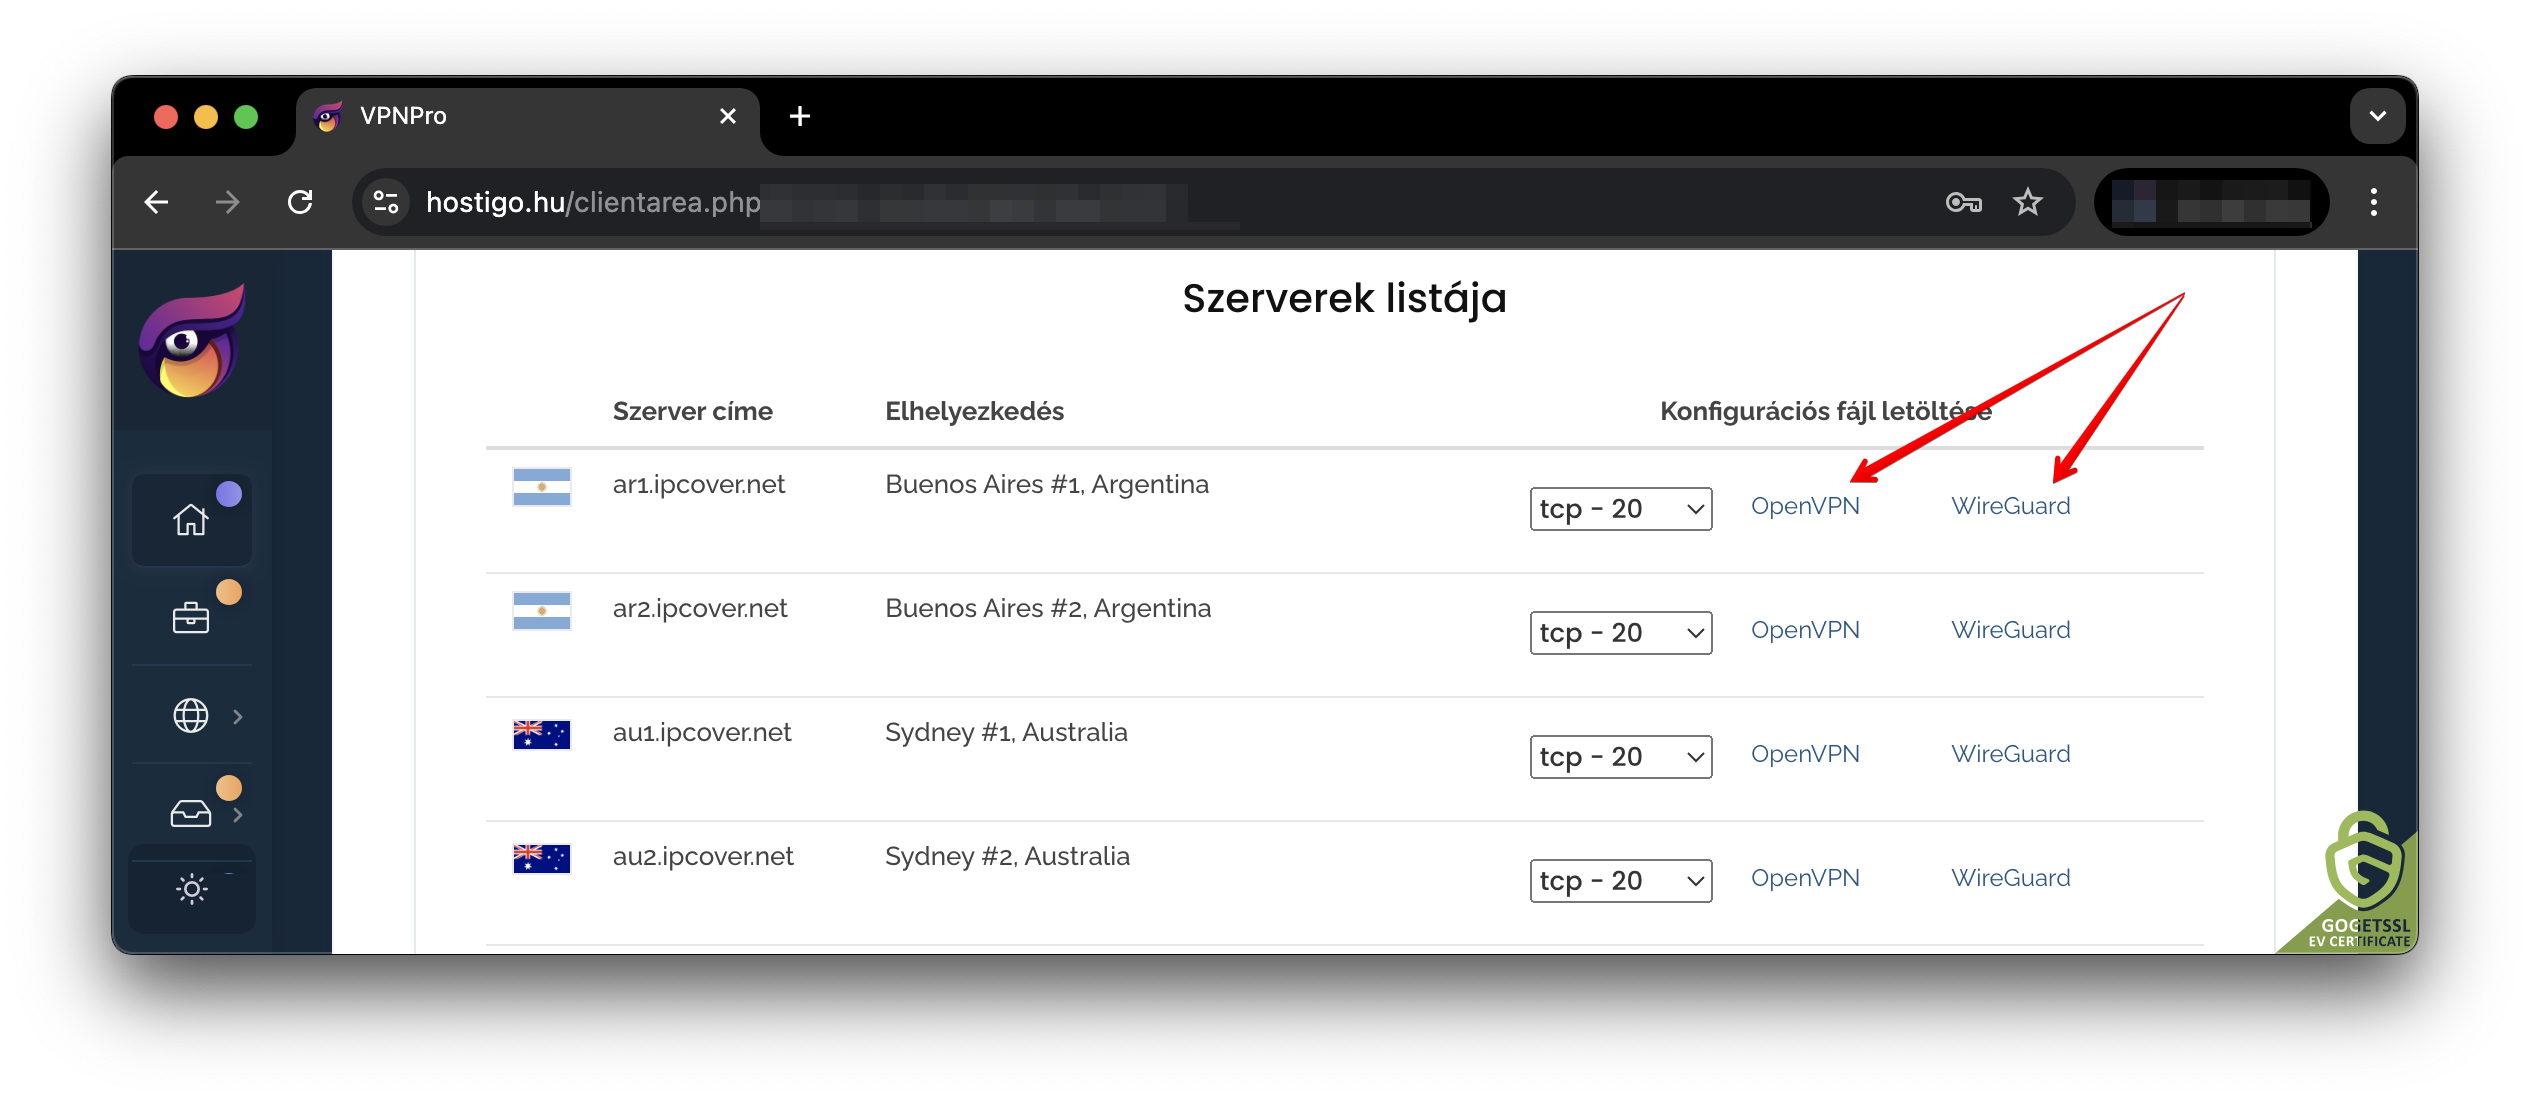Click the password key icon

coord(1964,202)
